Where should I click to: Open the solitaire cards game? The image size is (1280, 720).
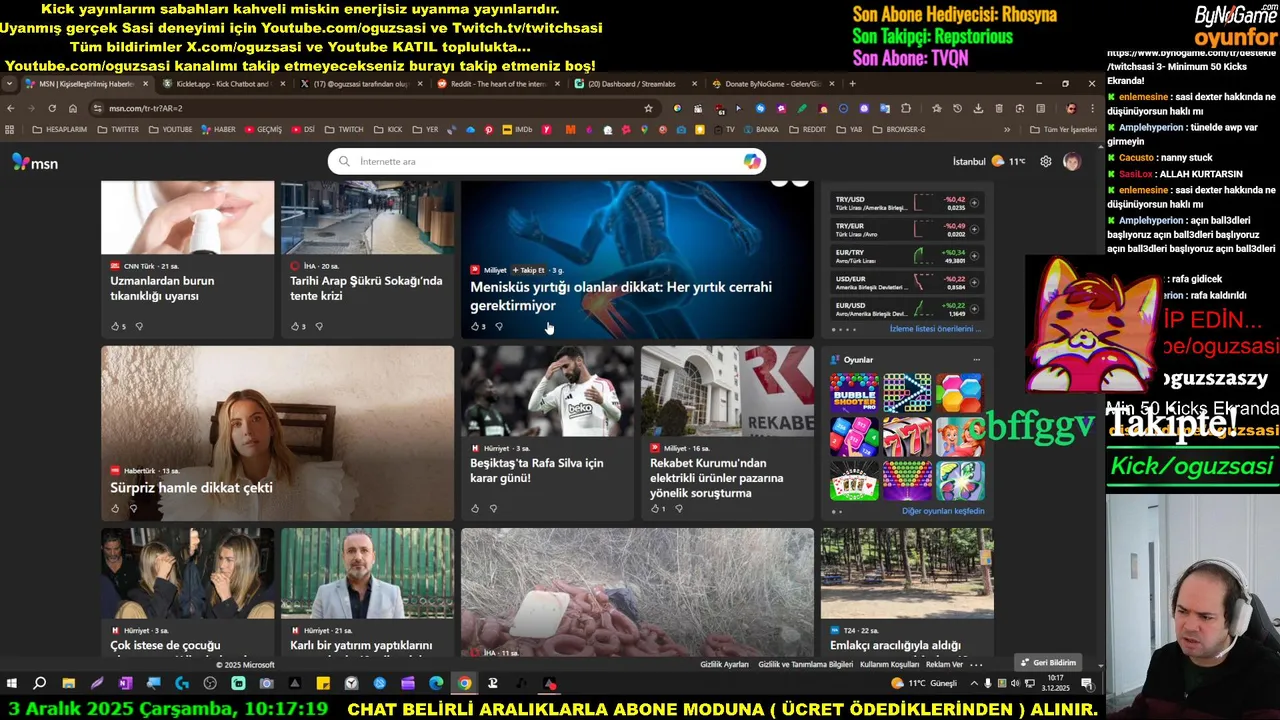pos(854,481)
